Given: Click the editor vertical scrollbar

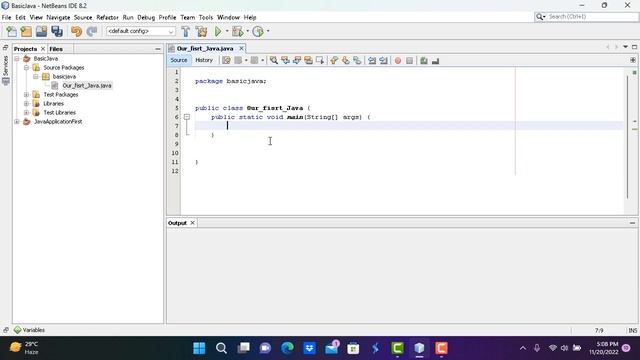Looking at the screenshot, I should (627, 137).
